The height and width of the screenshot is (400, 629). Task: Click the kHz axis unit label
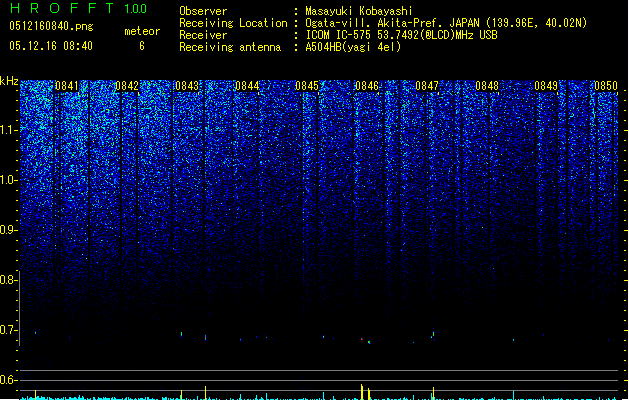pos(9,81)
